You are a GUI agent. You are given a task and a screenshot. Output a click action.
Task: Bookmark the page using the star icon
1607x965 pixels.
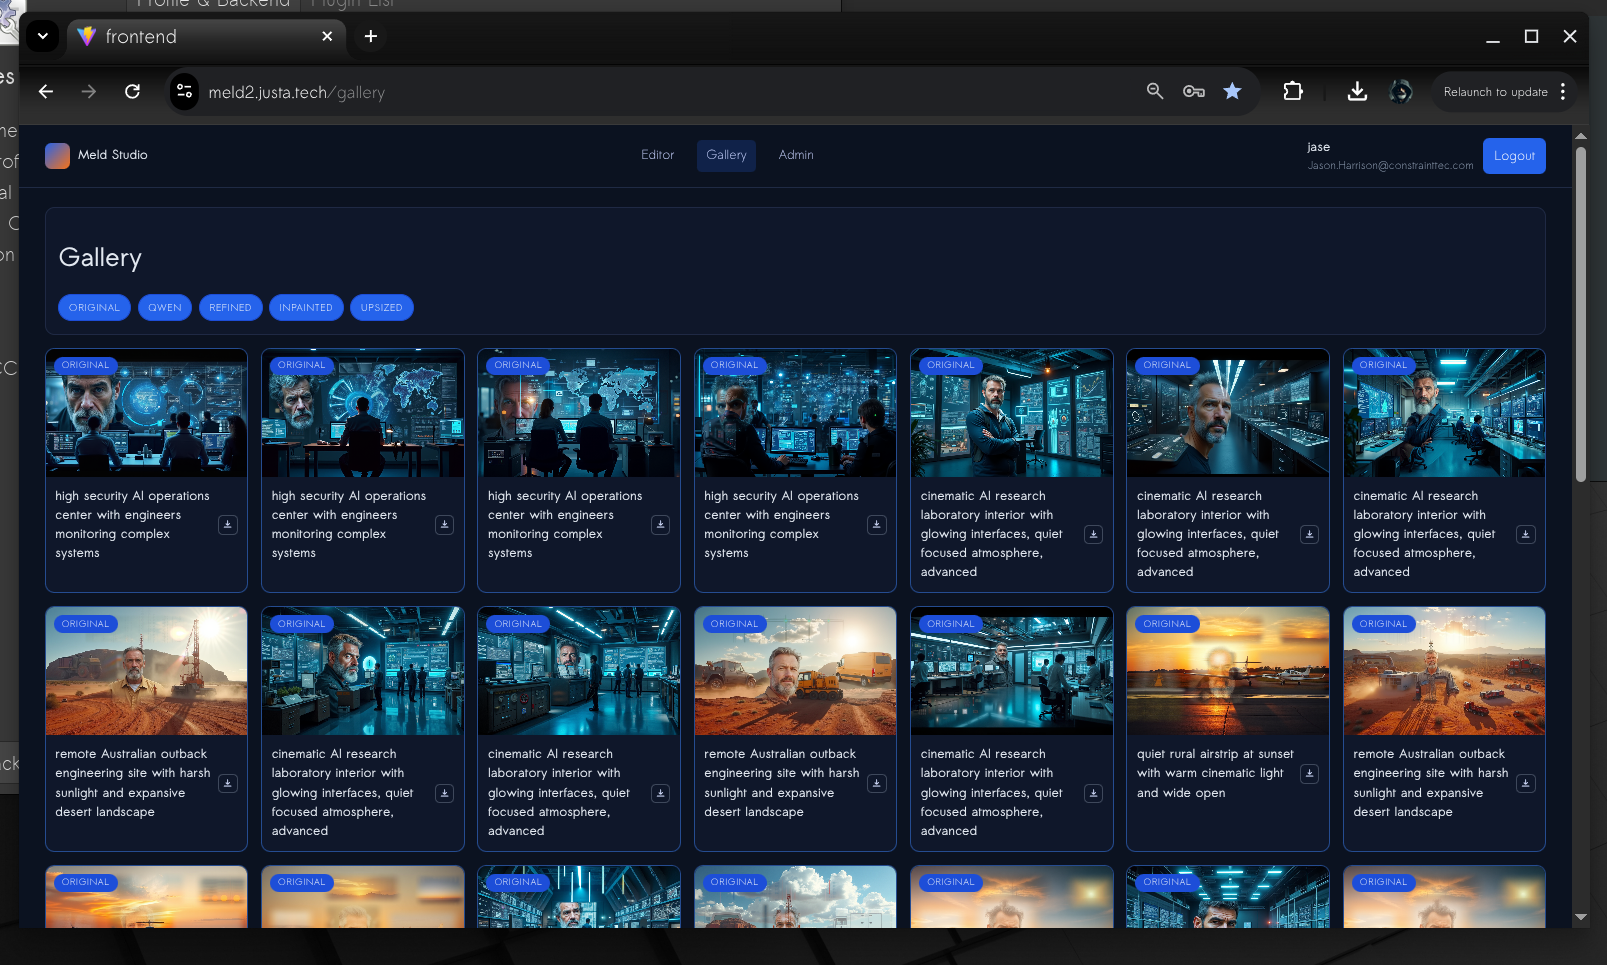1233,91
